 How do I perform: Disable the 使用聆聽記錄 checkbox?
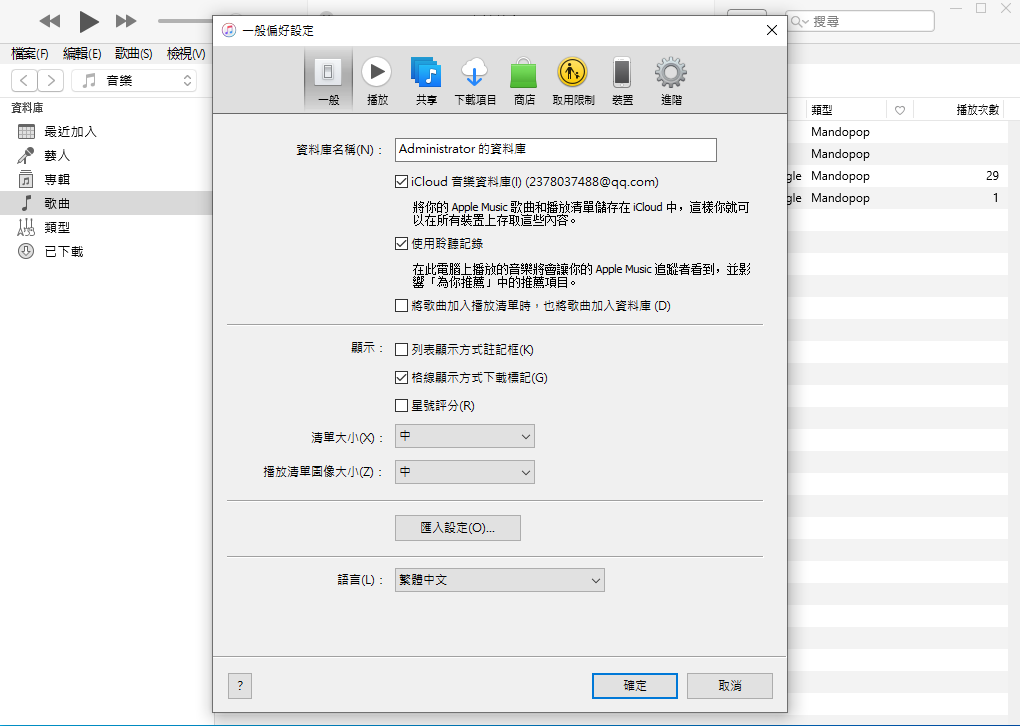click(x=402, y=243)
